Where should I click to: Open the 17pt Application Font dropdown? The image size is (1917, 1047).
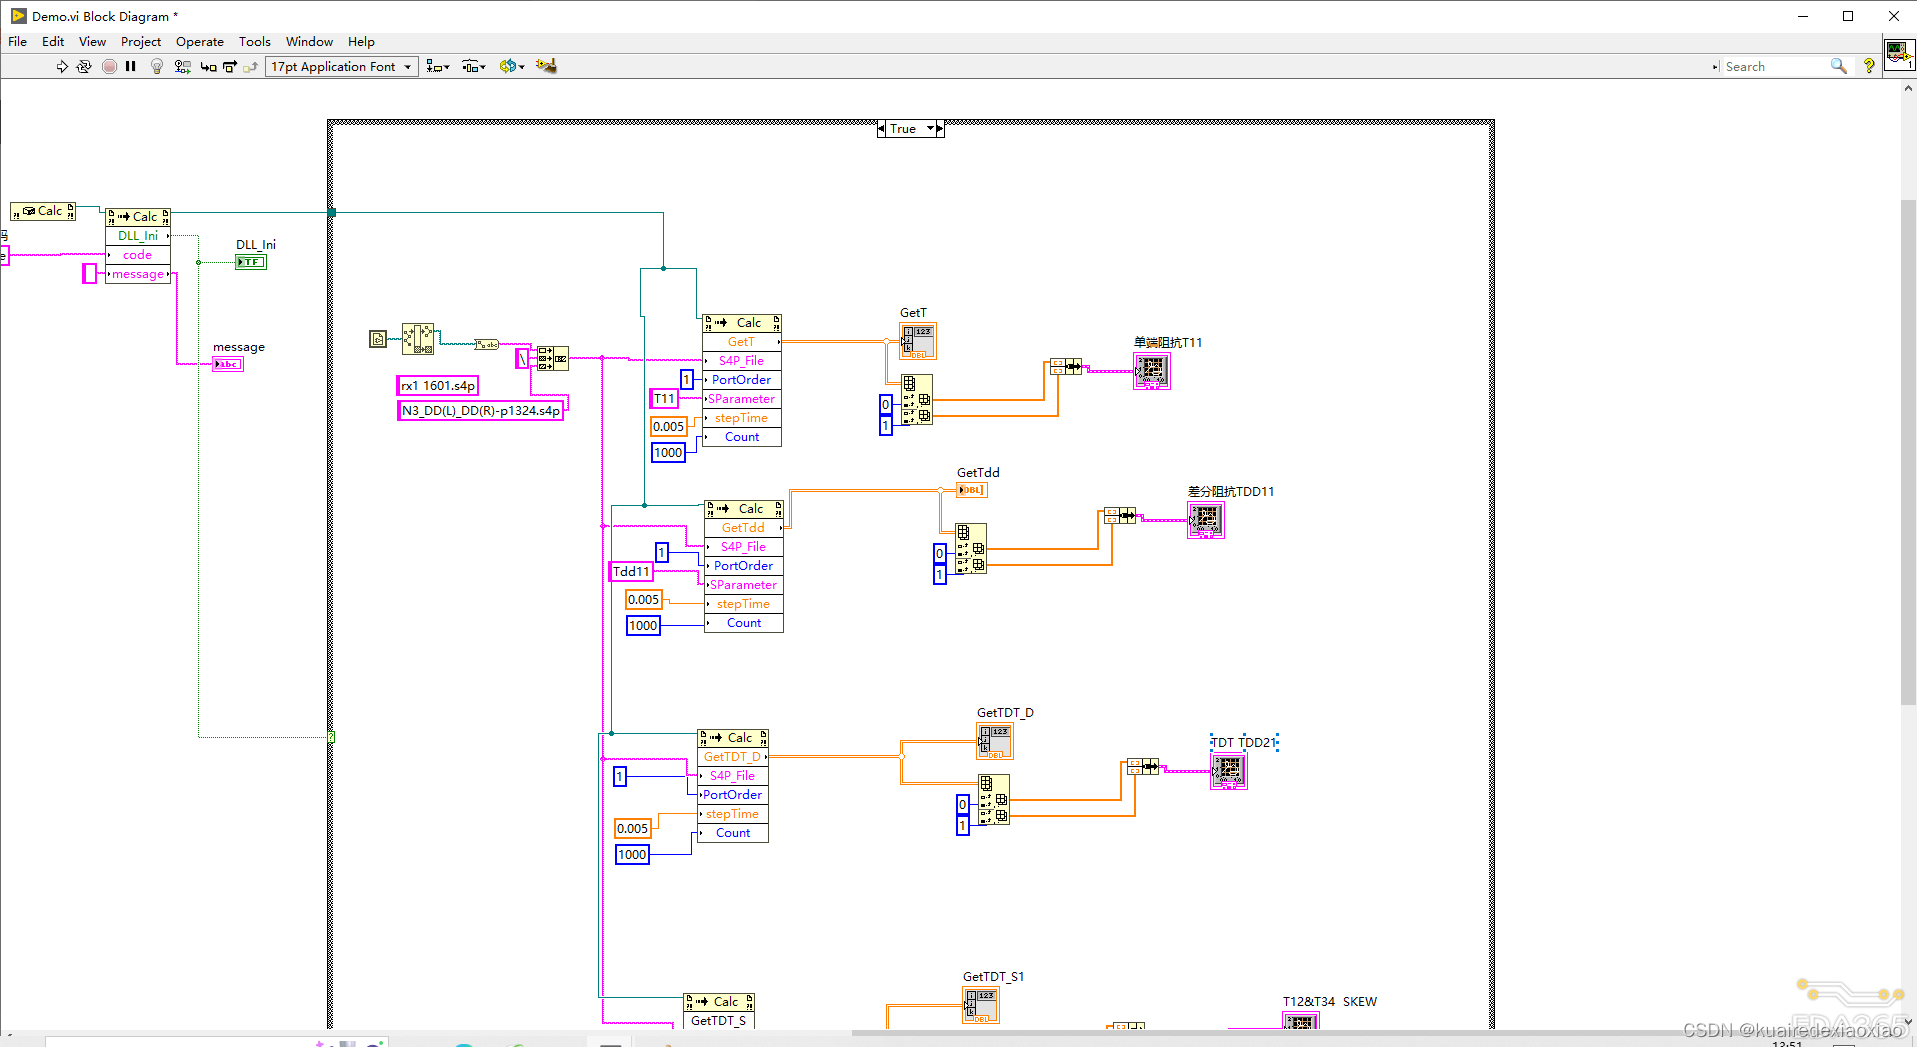point(407,66)
